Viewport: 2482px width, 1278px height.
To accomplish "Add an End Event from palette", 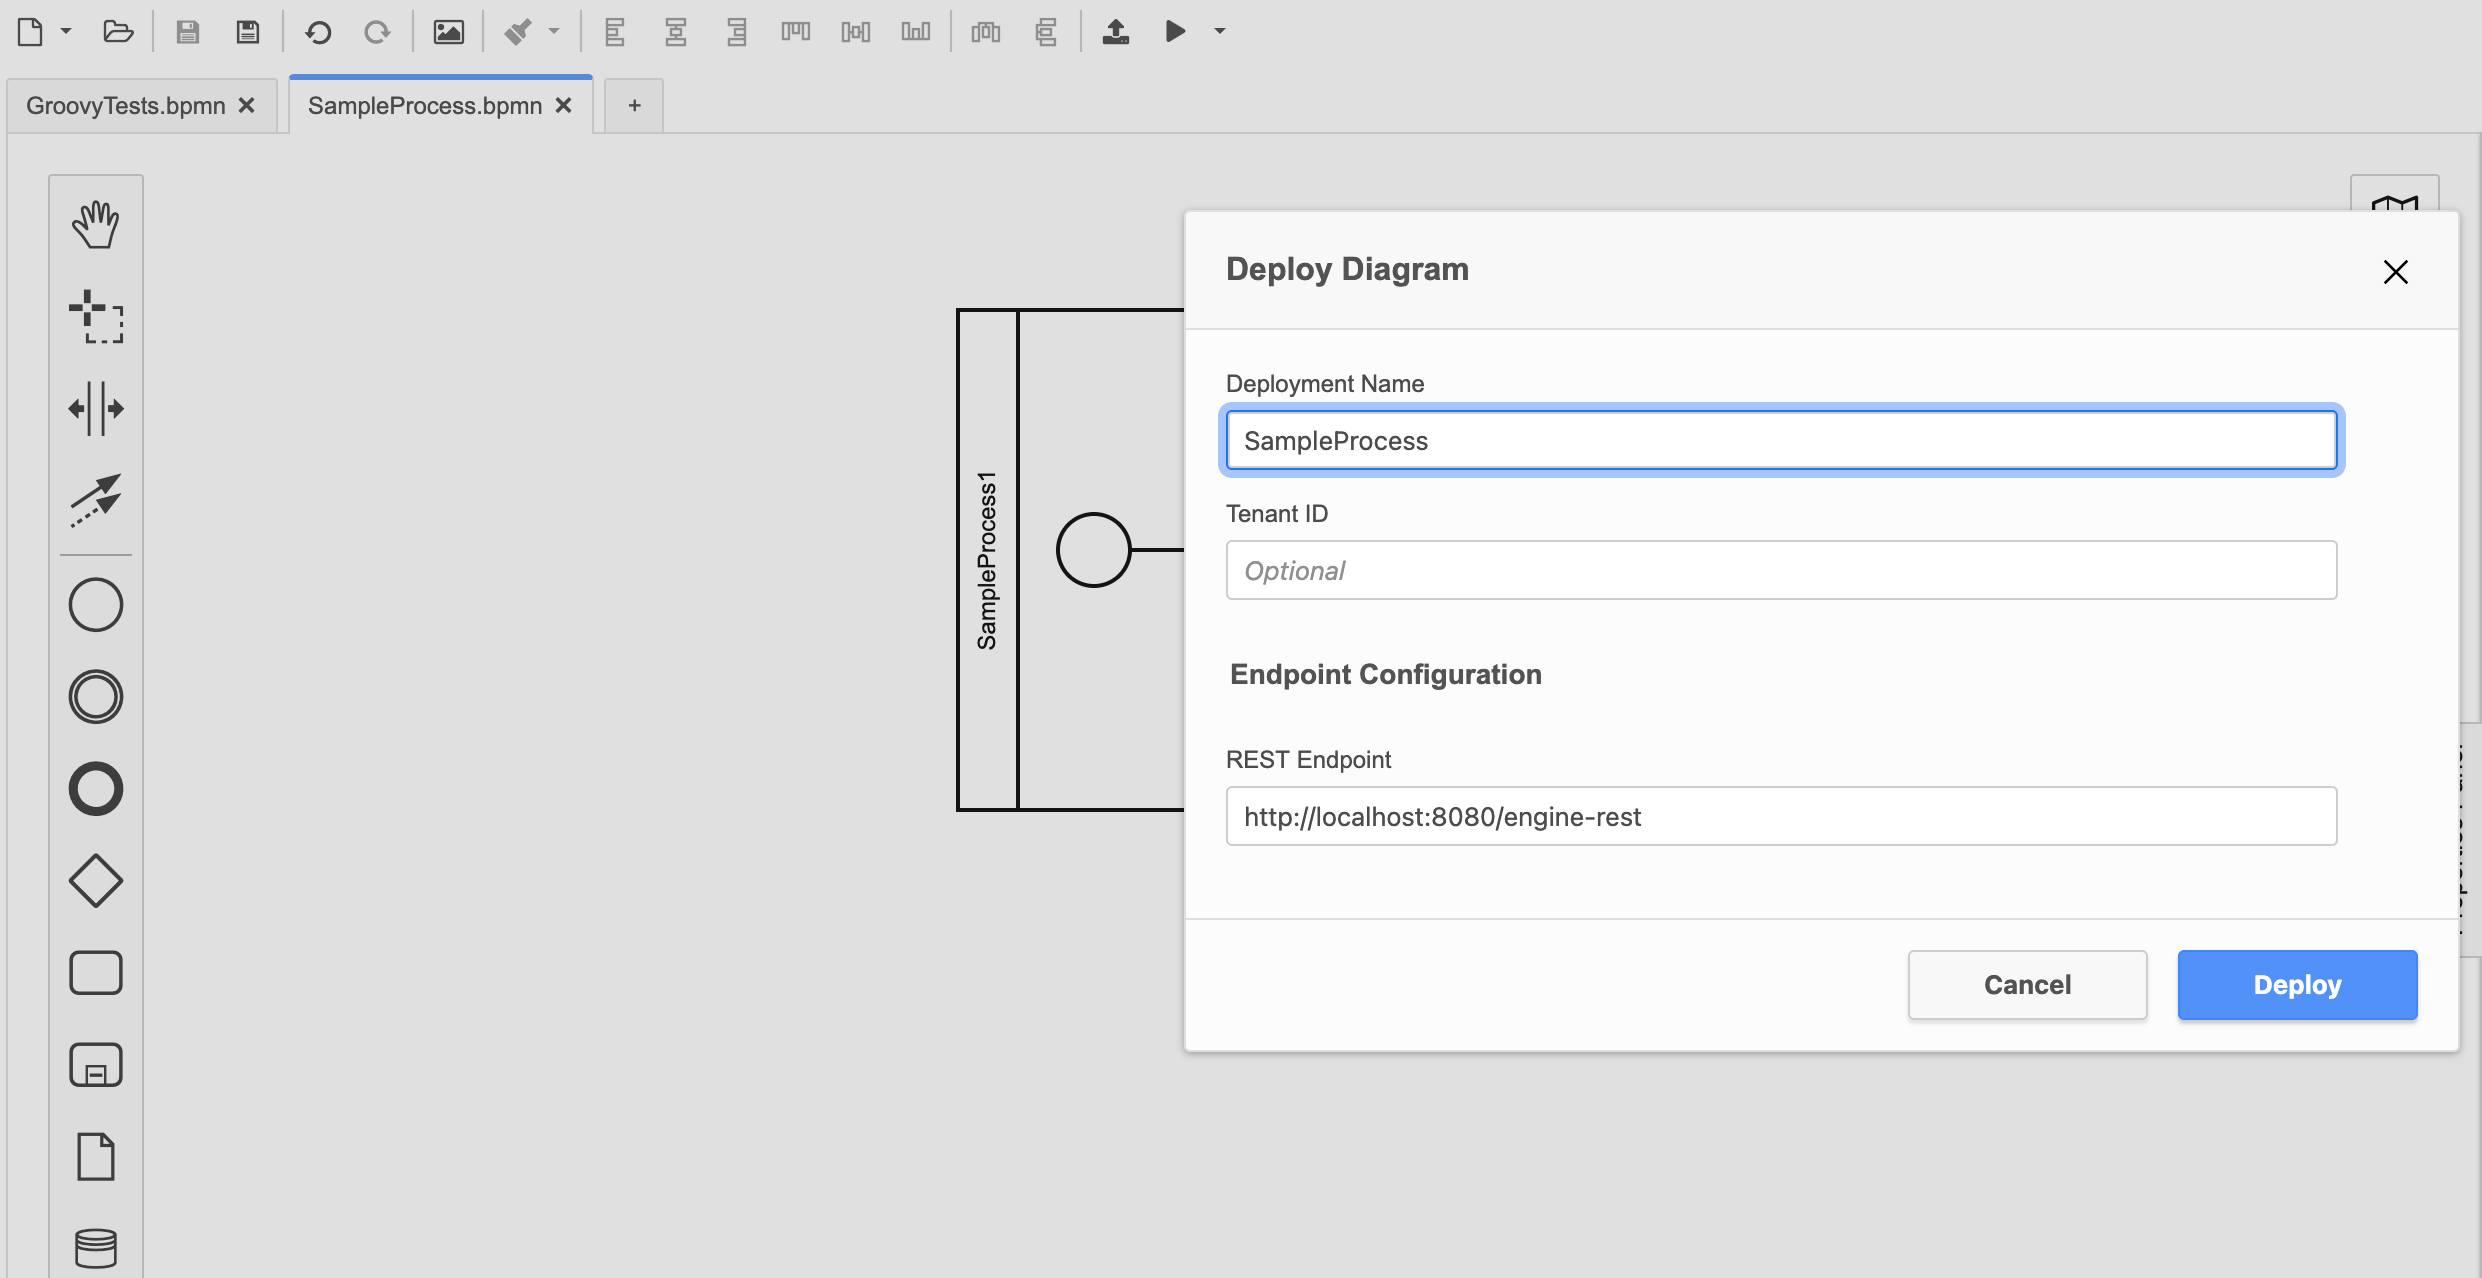I will point(95,789).
